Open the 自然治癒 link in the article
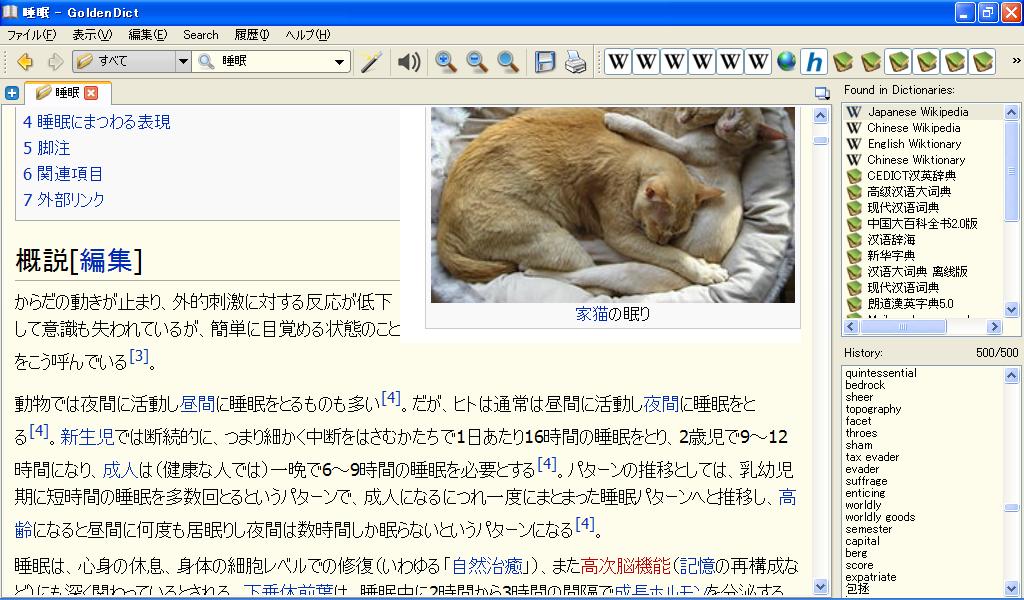 pyautogui.click(x=489, y=564)
